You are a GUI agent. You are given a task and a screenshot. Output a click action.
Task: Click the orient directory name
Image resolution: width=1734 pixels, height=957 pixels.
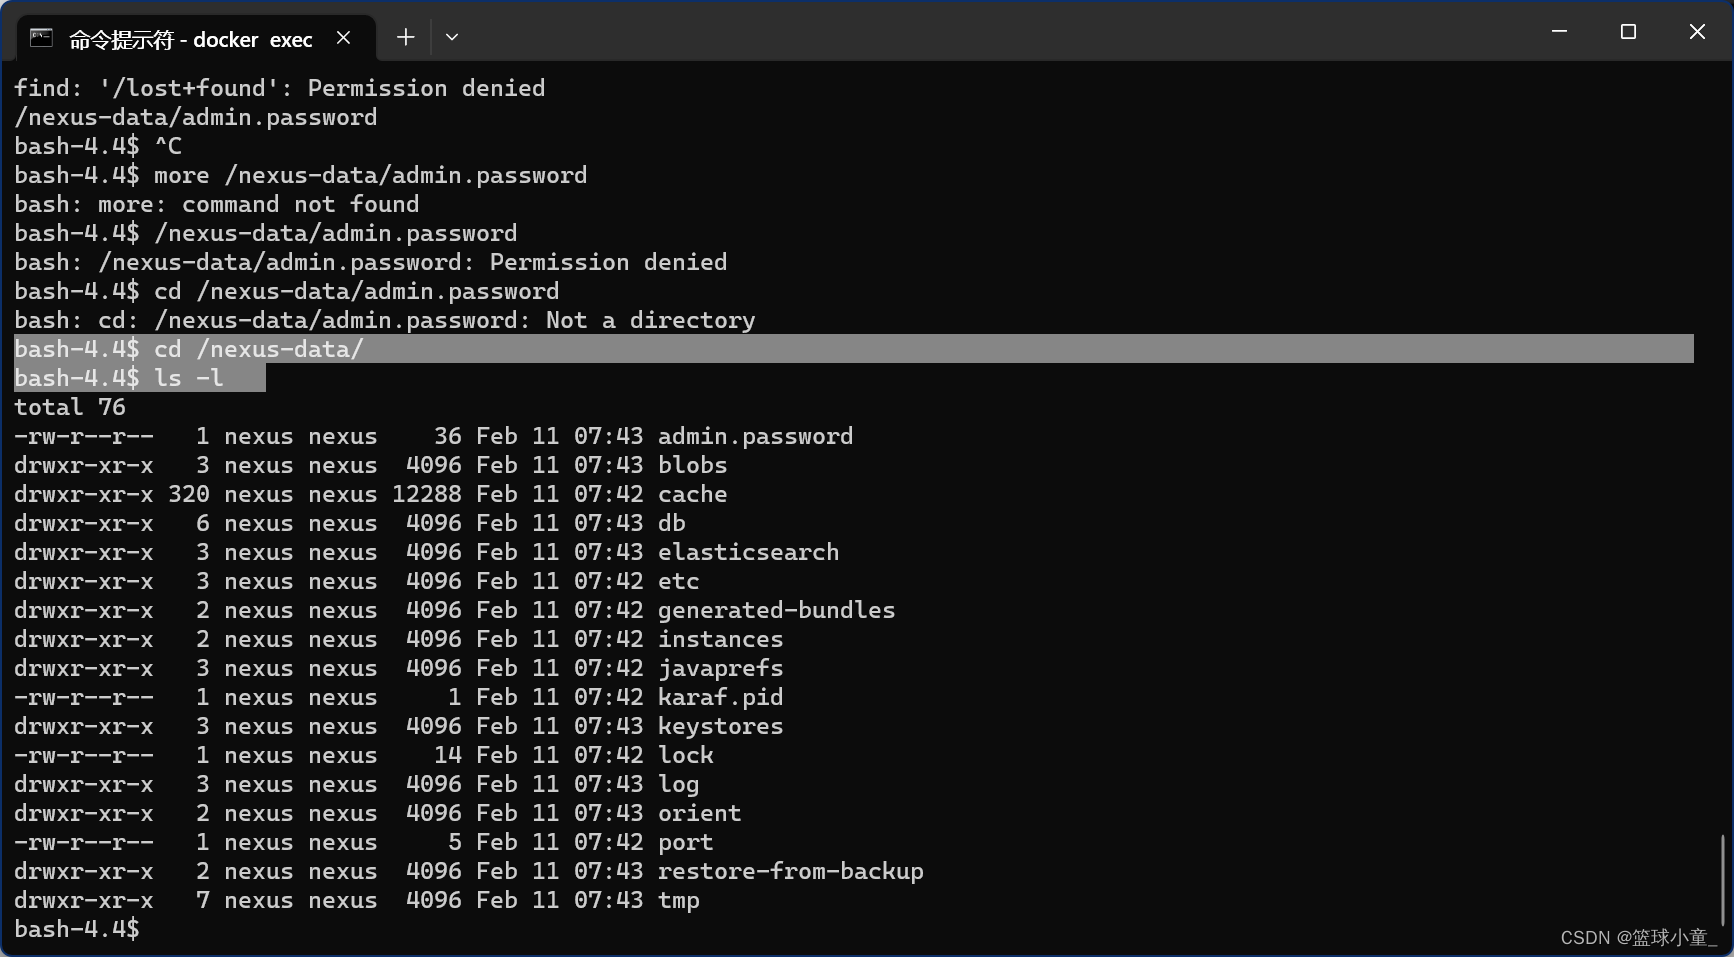click(x=699, y=813)
